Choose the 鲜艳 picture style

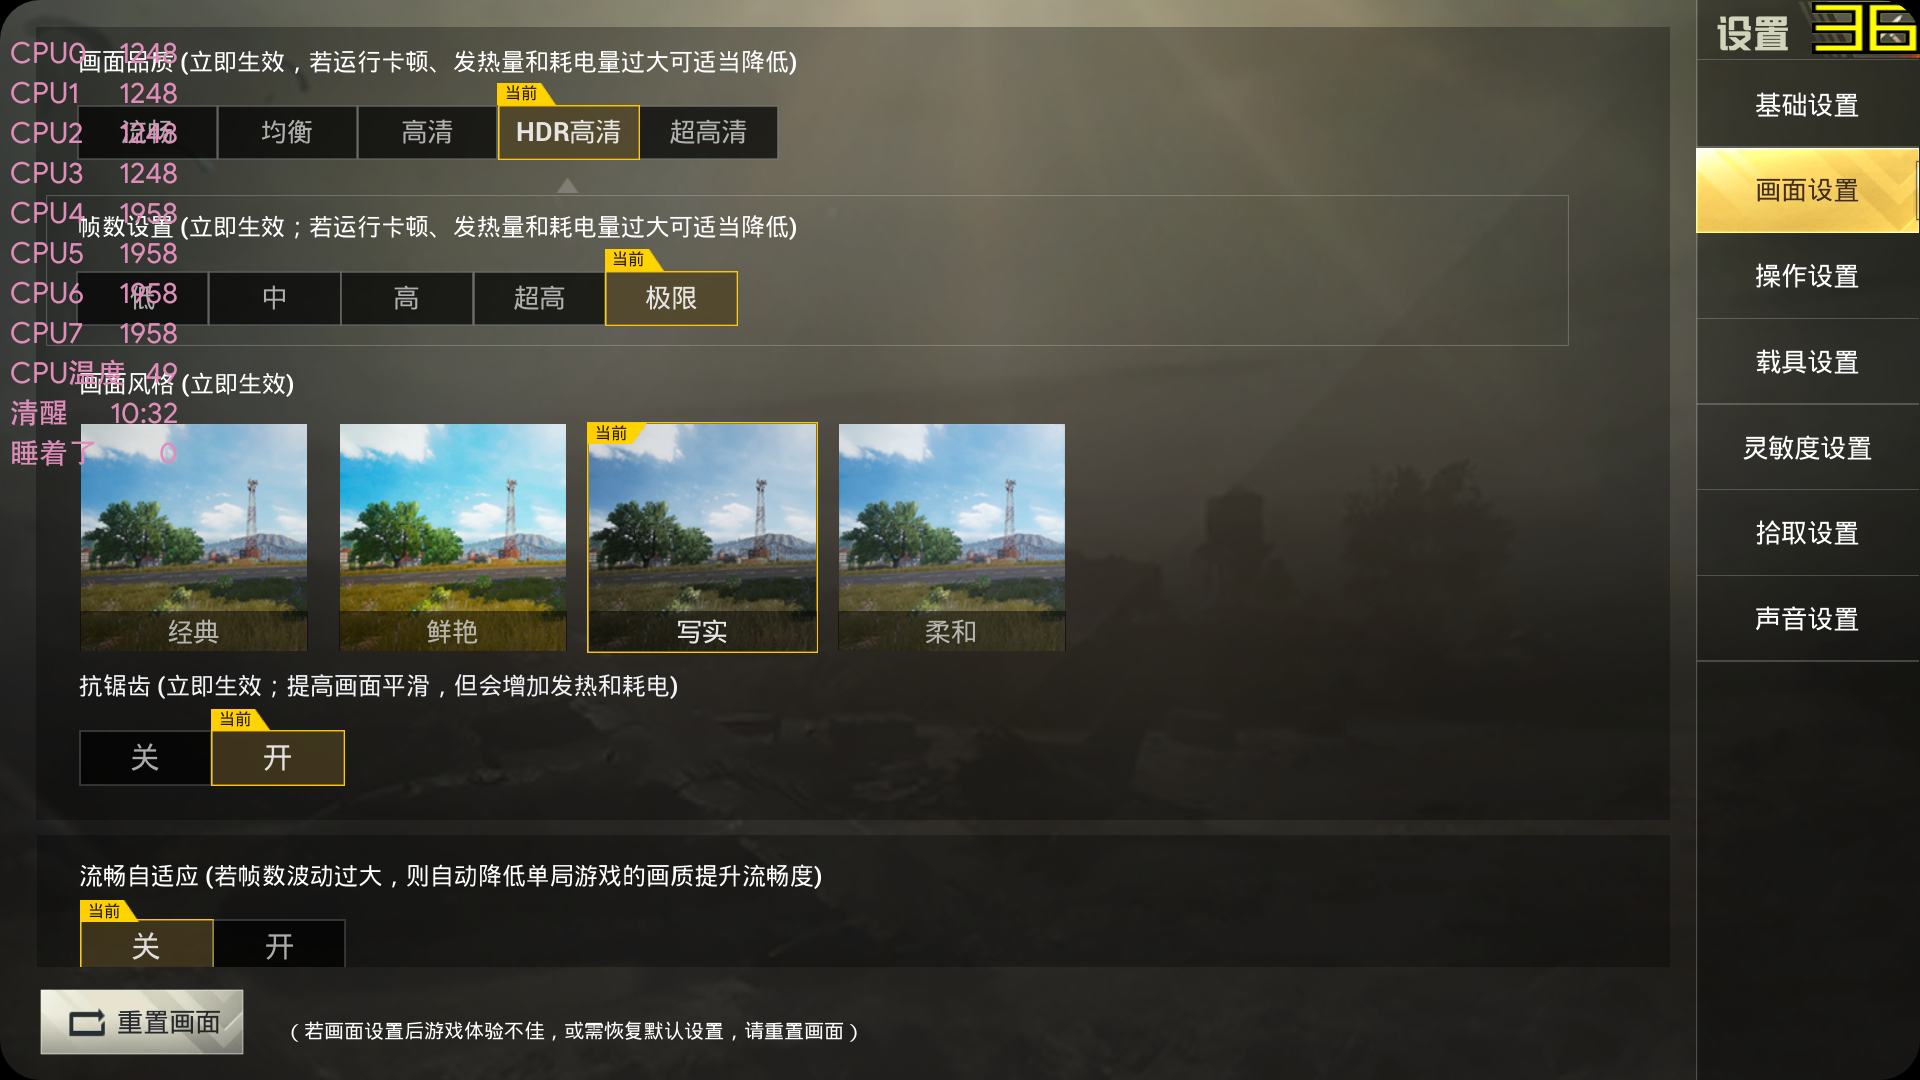(x=453, y=537)
